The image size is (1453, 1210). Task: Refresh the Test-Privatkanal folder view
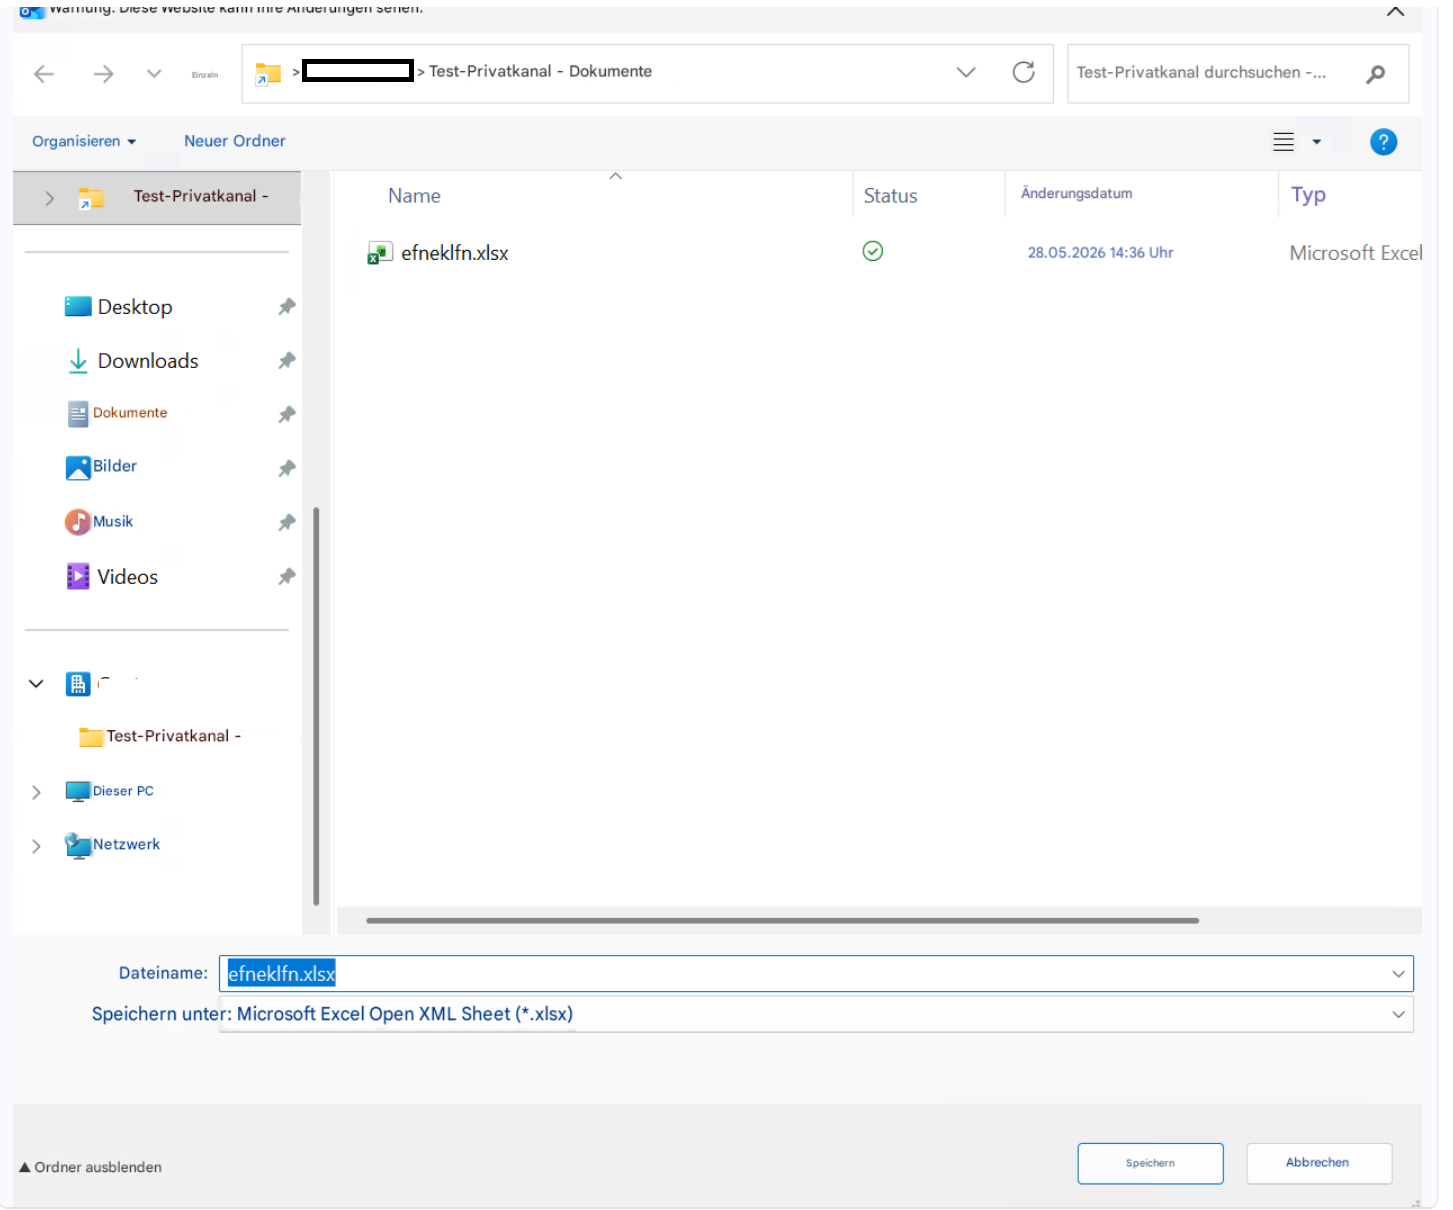1023,72
